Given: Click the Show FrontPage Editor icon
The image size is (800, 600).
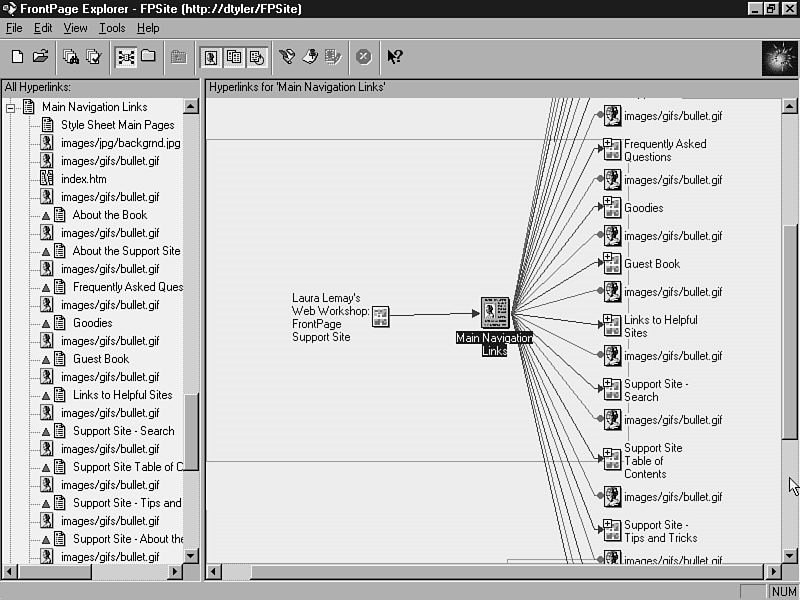Looking at the screenshot, I should (287, 57).
